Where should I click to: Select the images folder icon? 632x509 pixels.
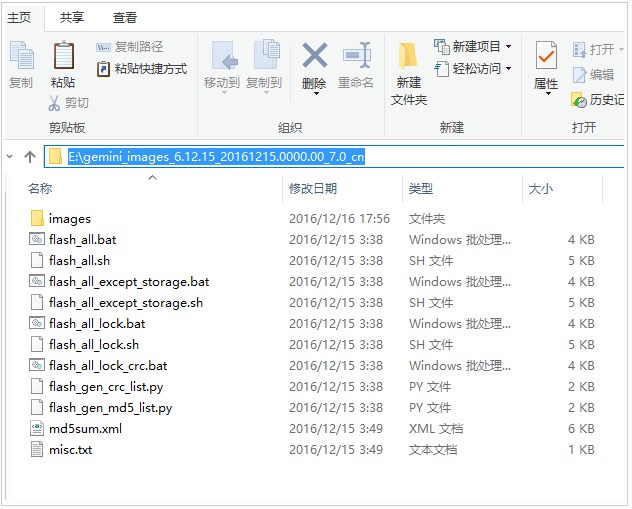[x=37, y=218]
